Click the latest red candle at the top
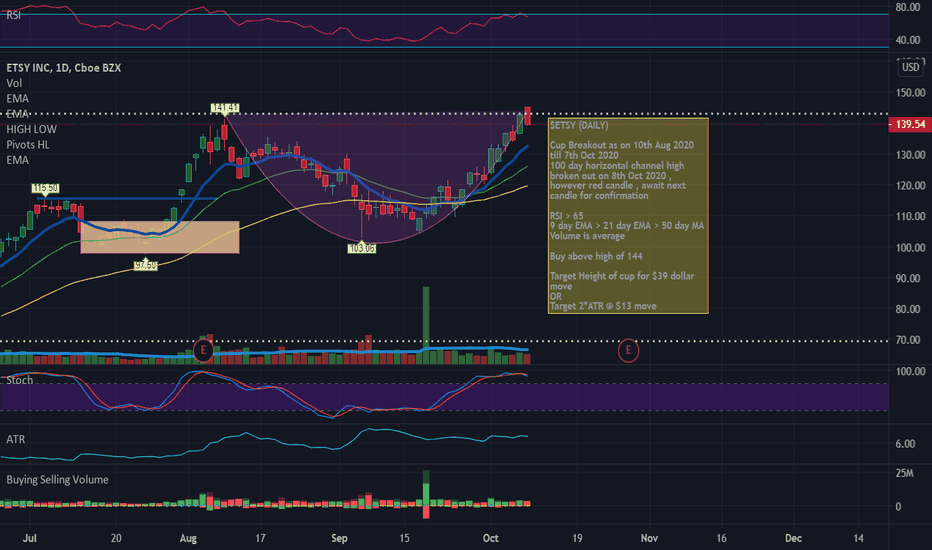Screen dimensions: 932x550 point(527,116)
